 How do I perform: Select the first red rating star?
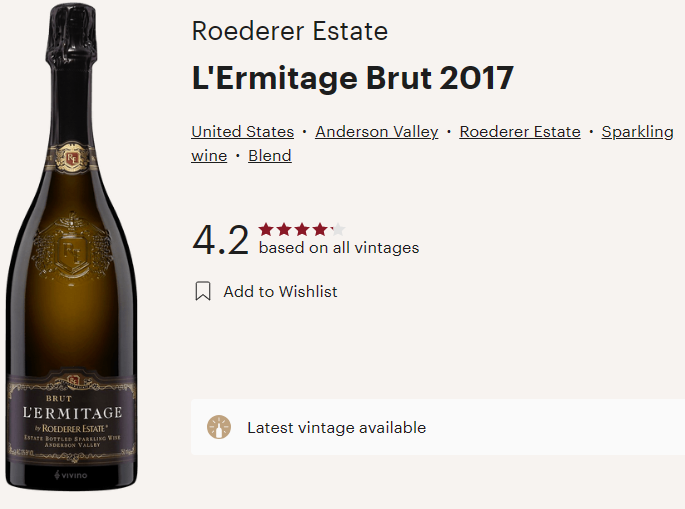[266, 229]
